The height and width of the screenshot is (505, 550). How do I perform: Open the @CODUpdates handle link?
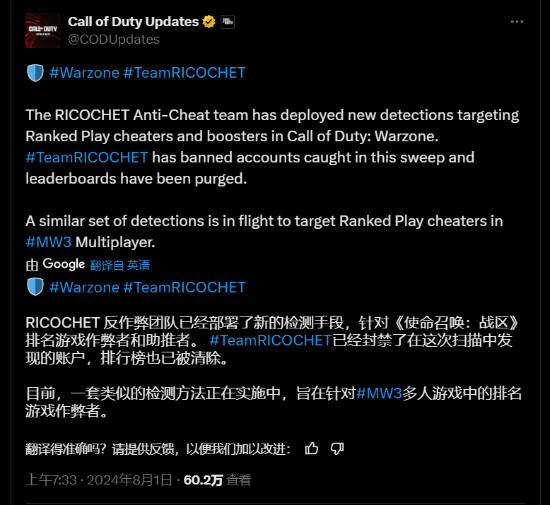point(114,39)
